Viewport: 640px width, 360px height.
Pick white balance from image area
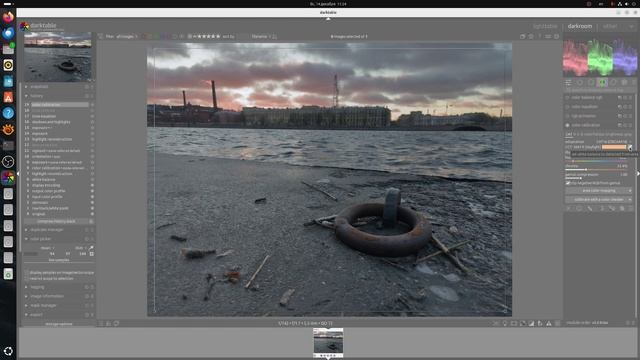tap(630, 147)
